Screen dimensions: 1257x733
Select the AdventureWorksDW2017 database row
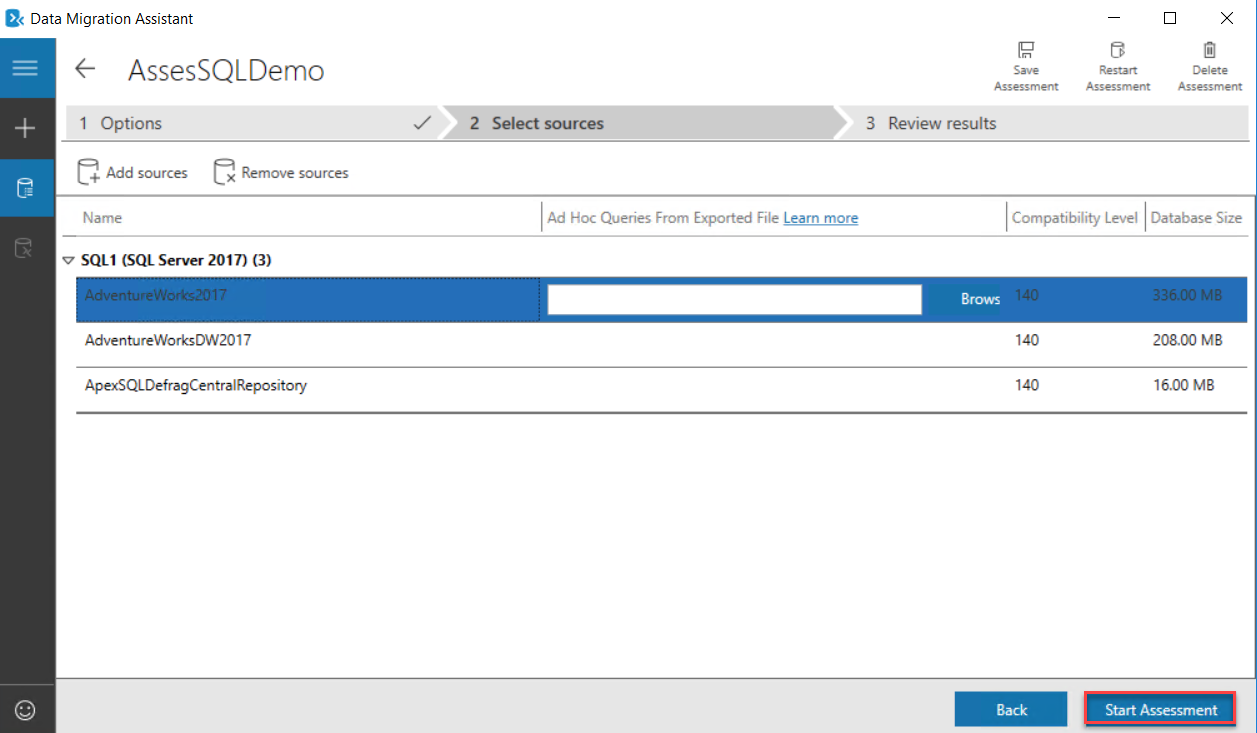coord(168,340)
